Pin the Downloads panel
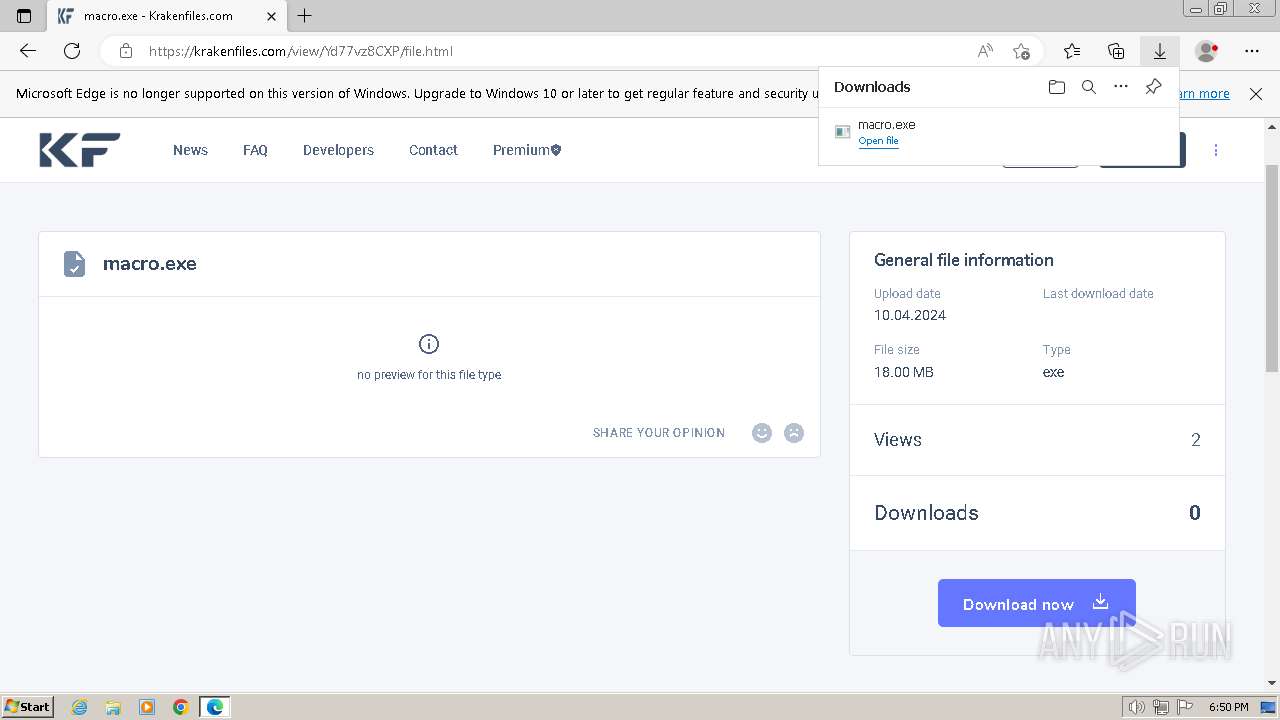 point(1153,87)
